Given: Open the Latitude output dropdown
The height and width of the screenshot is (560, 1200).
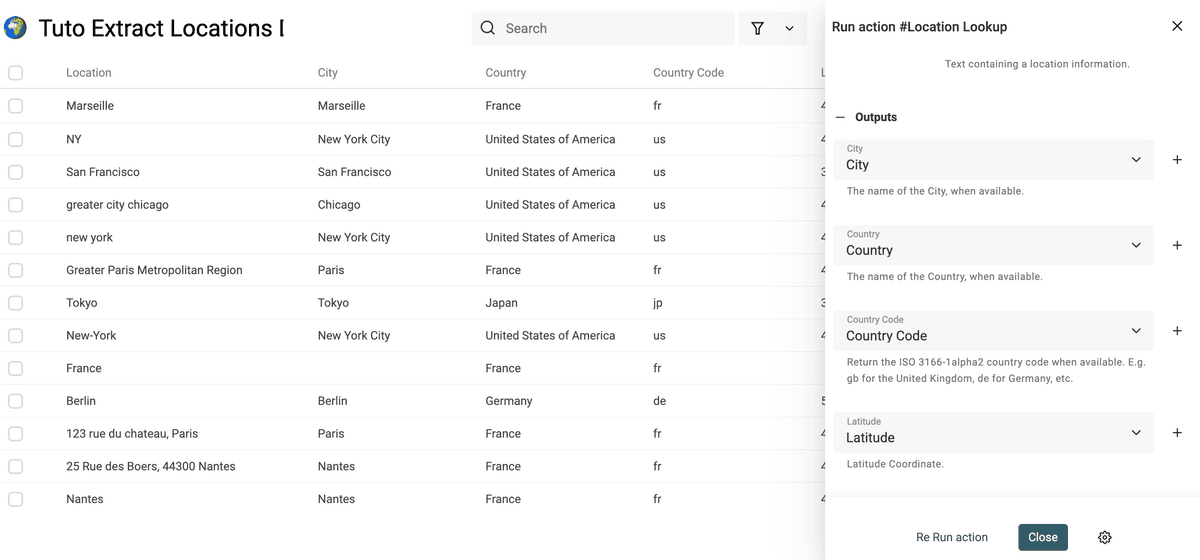Looking at the screenshot, I should tap(994, 433).
